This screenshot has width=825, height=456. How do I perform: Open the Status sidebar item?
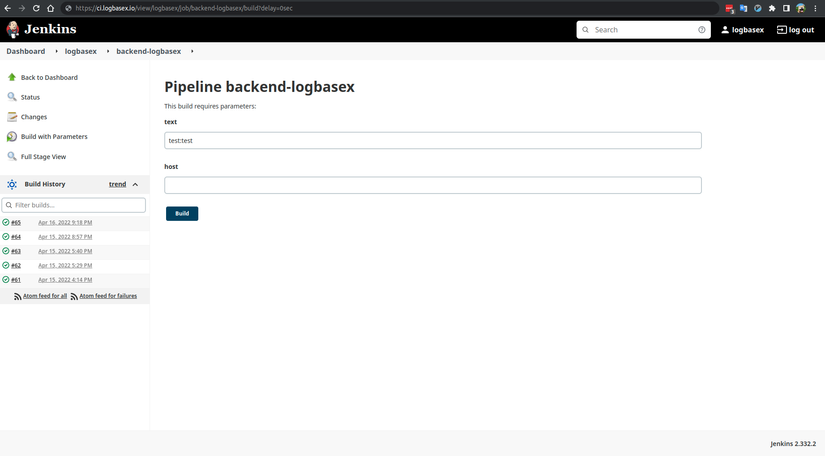click(x=31, y=97)
